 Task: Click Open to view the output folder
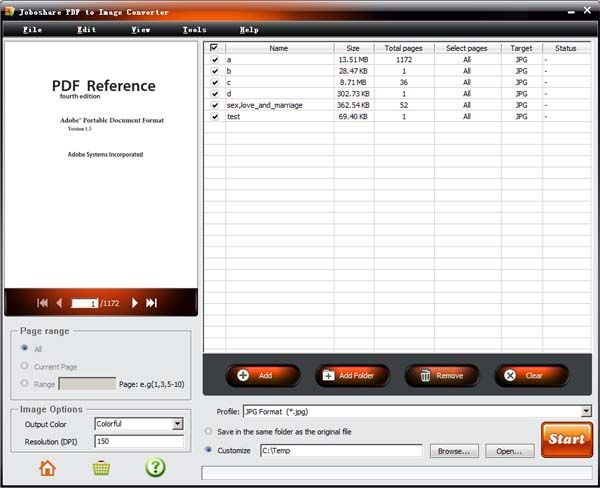509,451
